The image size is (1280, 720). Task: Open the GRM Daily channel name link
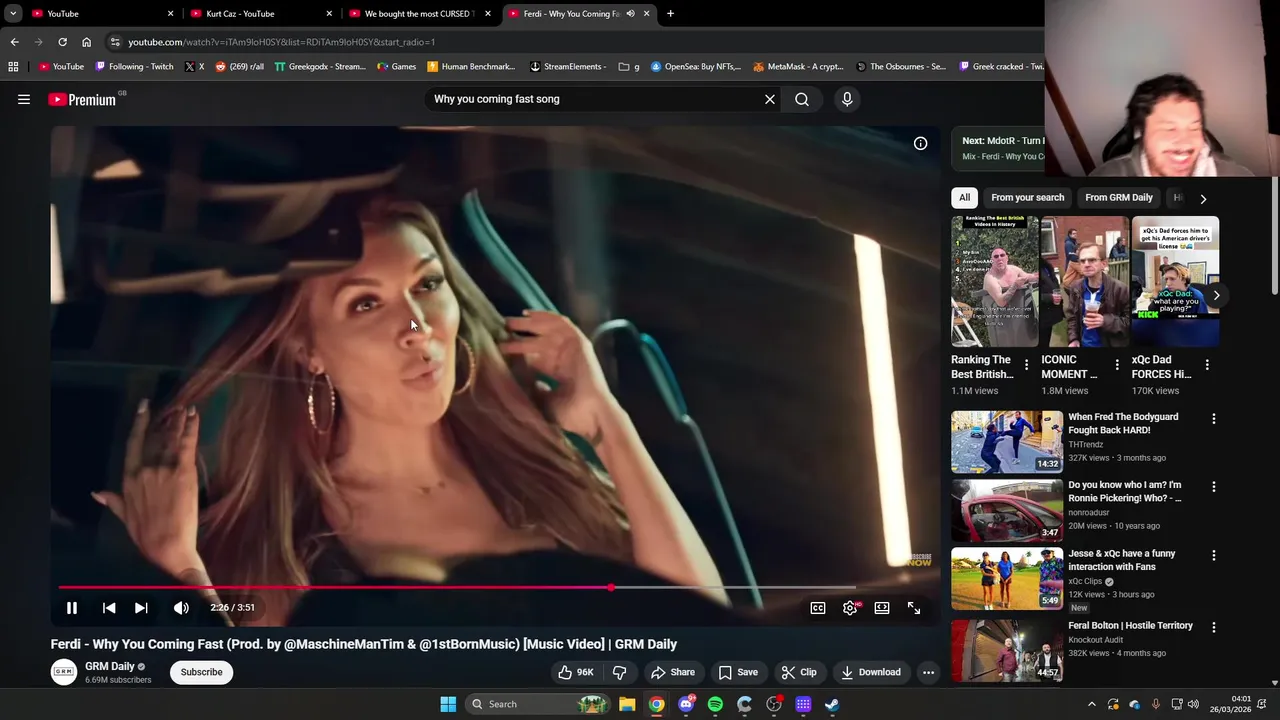click(109, 666)
